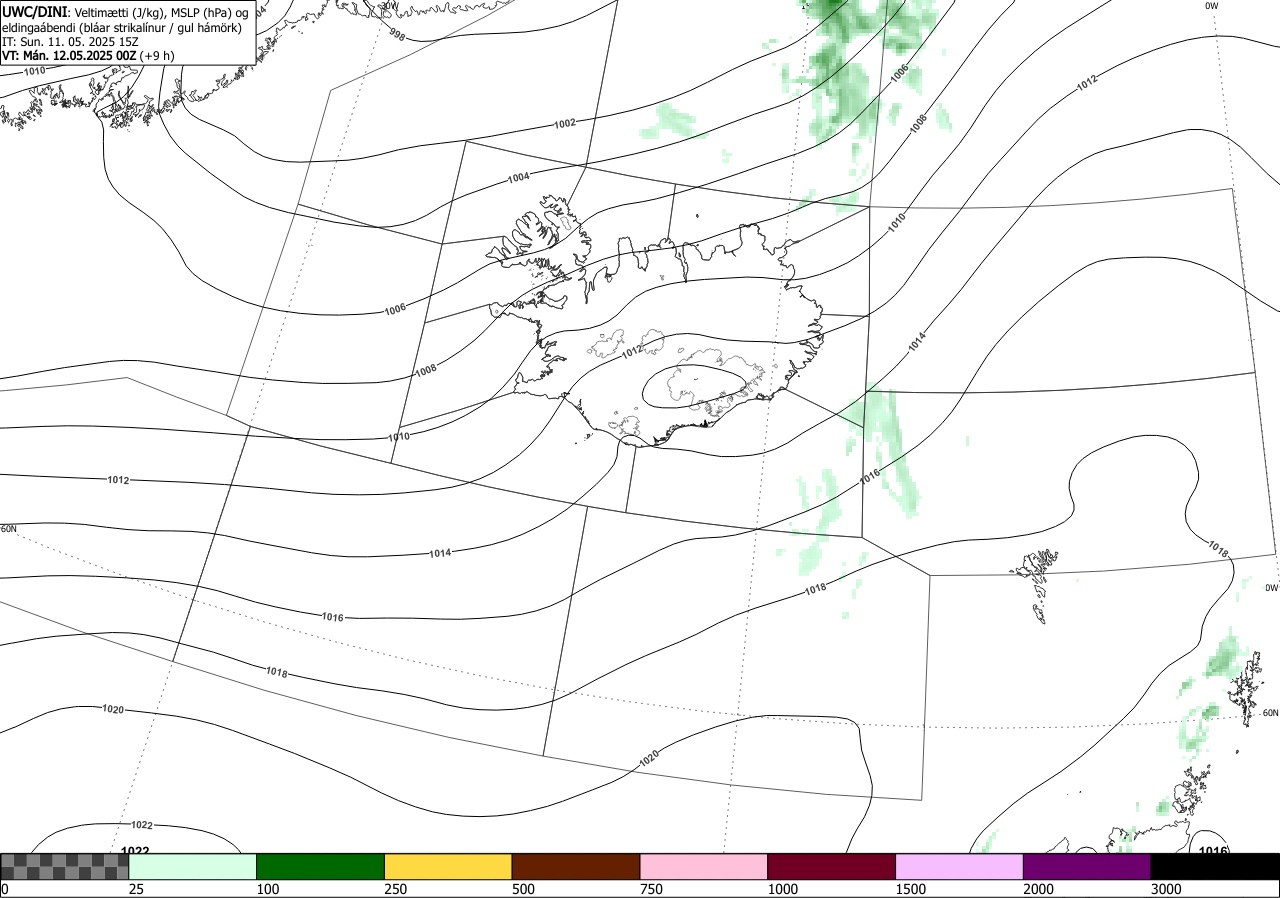
Task: Click legend value "250"
Action: coord(395,889)
